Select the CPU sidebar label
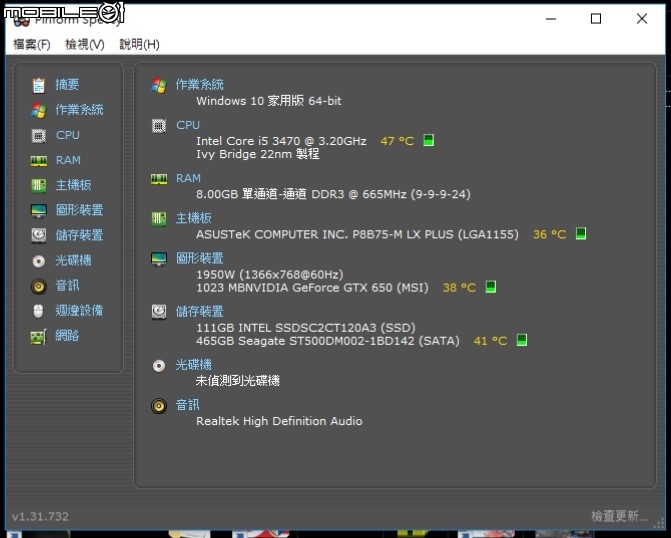671x538 pixels. click(x=68, y=135)
